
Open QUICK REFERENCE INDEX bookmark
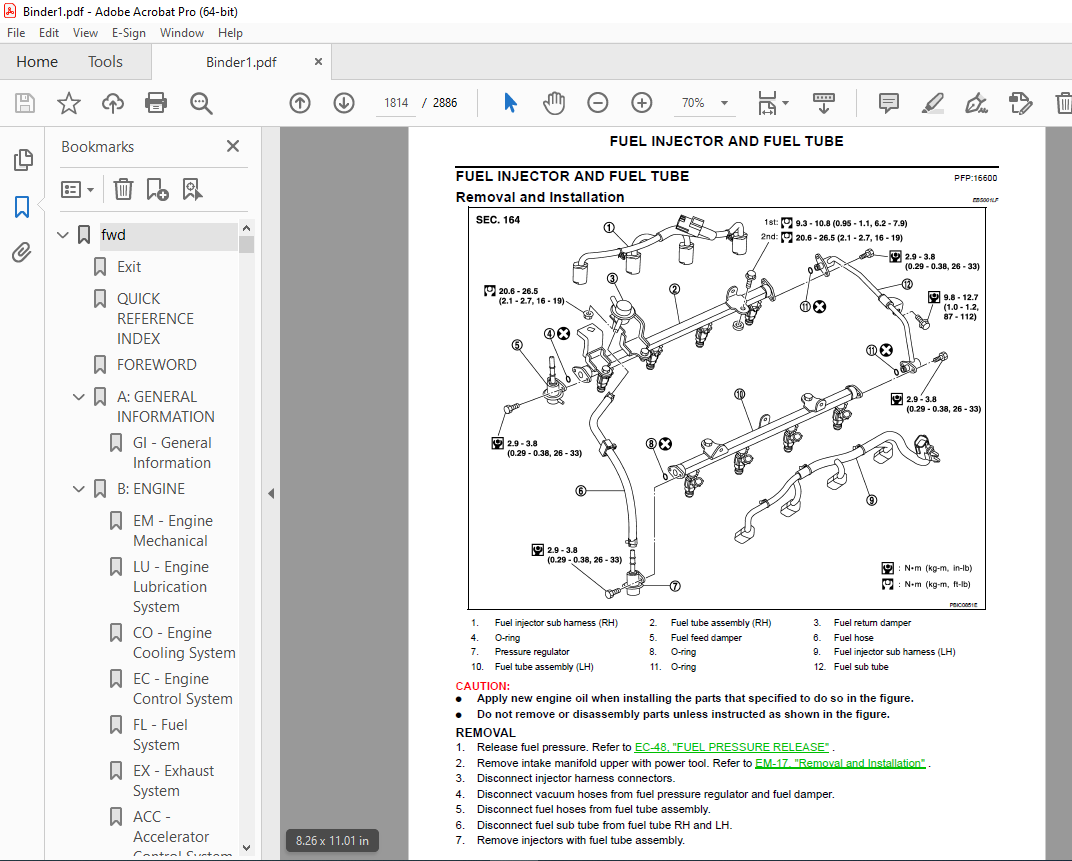[155, 319]
